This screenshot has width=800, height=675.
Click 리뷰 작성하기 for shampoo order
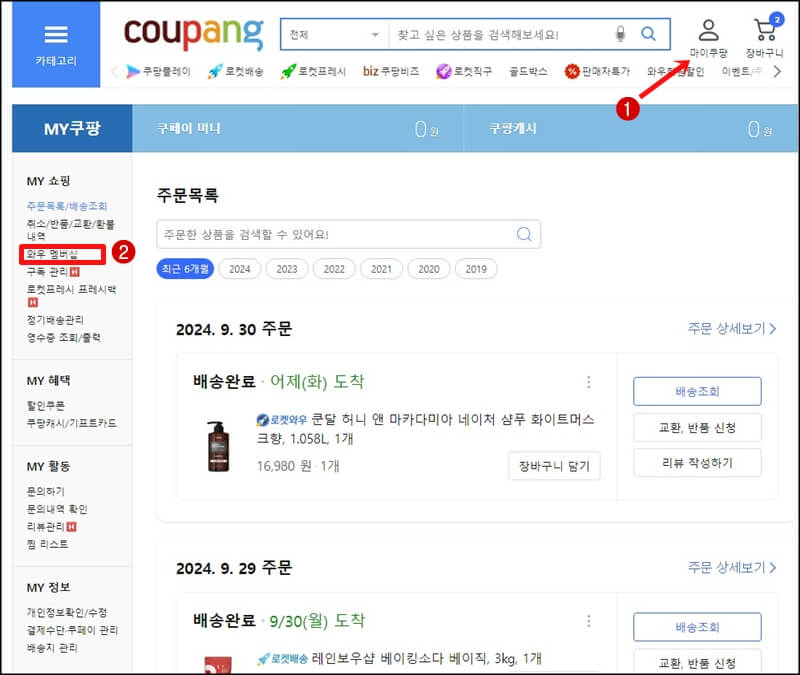697,463
